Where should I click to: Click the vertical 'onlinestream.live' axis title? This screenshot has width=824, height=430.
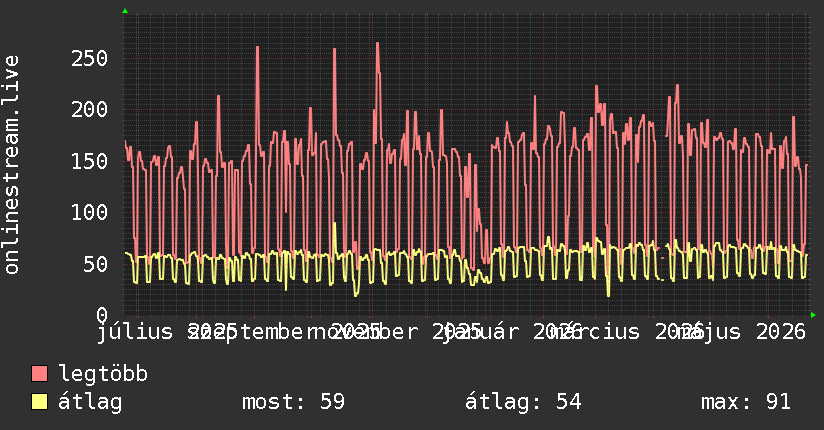pos(11,165)
